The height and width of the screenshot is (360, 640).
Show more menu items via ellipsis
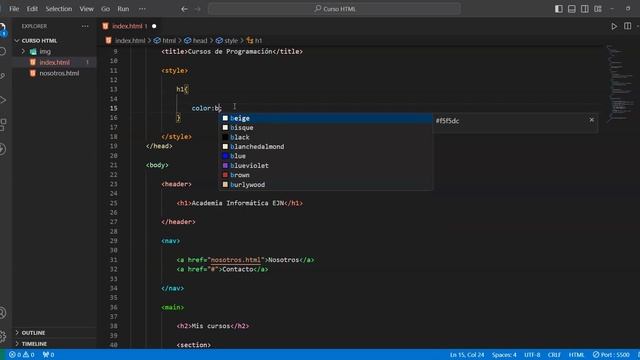click(142, 9)
